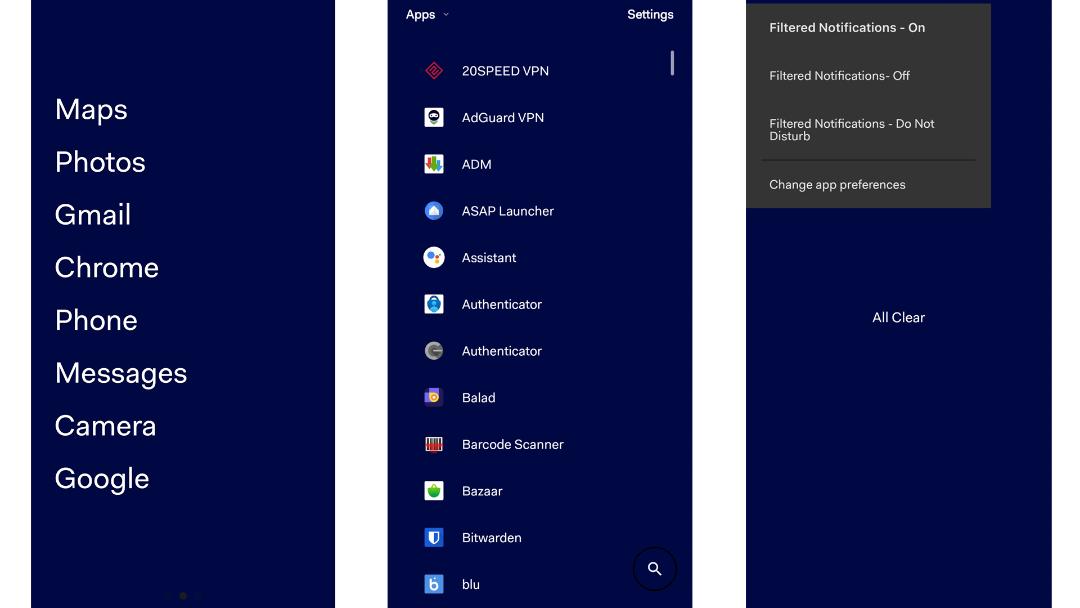Tap the Barcode Scanner label
The width and height of the screenshot is (1080, 608).
[x=512, y=445]
